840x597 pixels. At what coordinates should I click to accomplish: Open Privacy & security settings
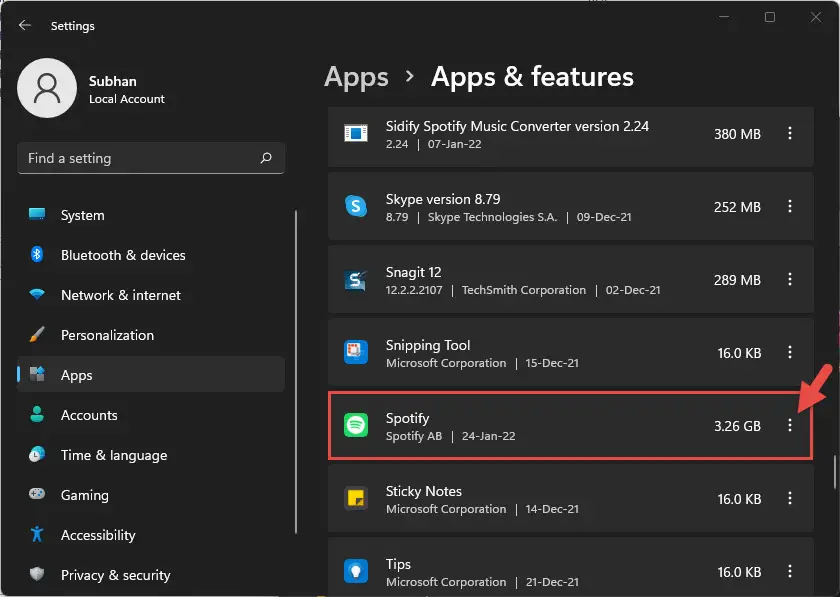151,574
